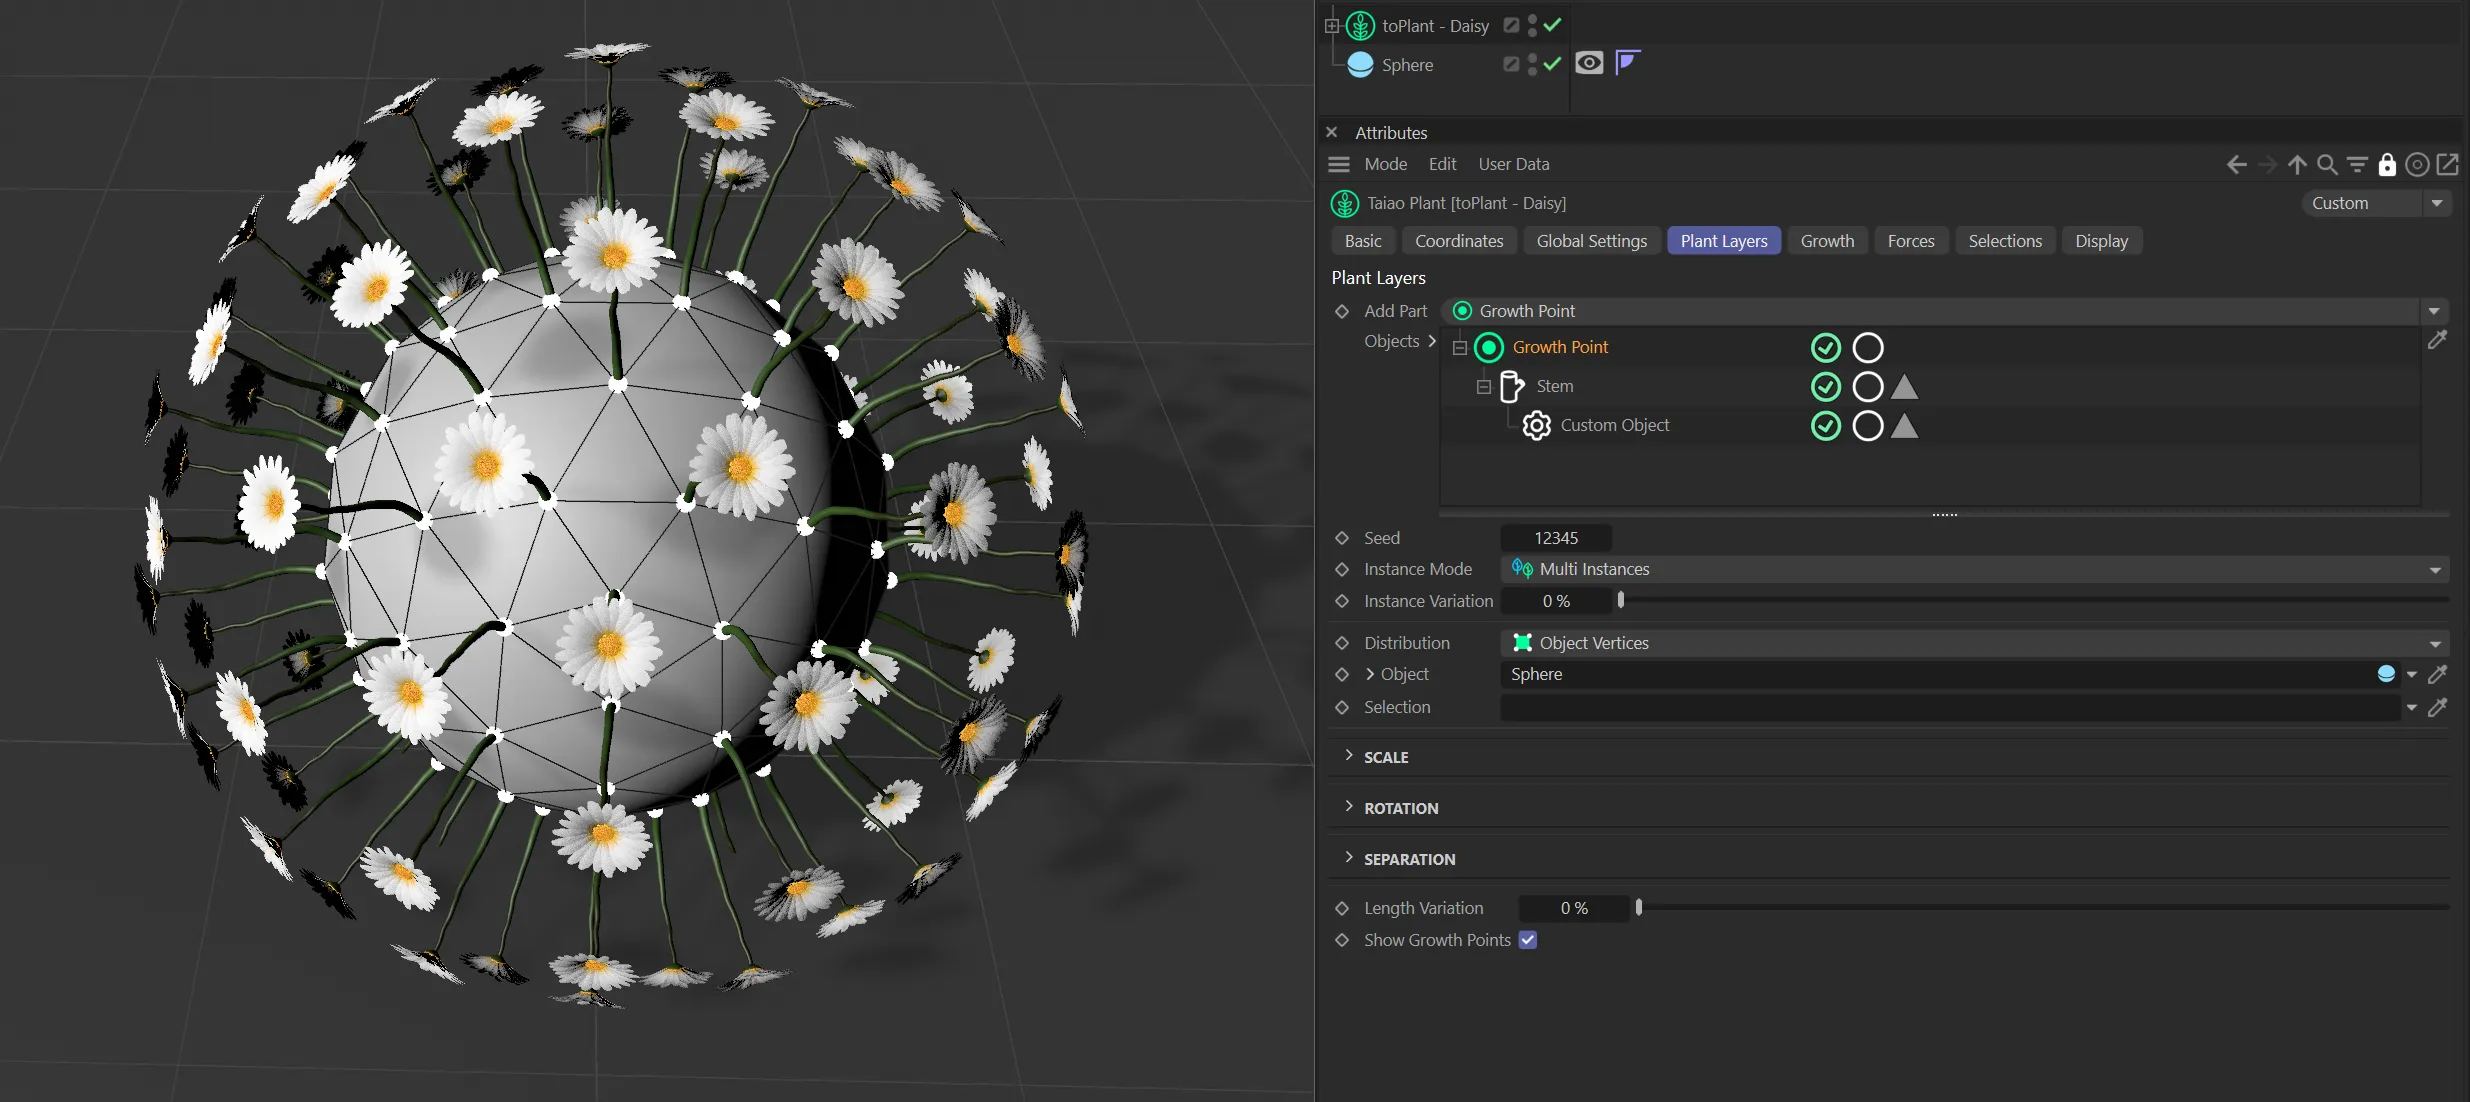Toggle the empty circle on Custom Object row
The width and height of the screenshot is (2470, 1102).
1867,426
